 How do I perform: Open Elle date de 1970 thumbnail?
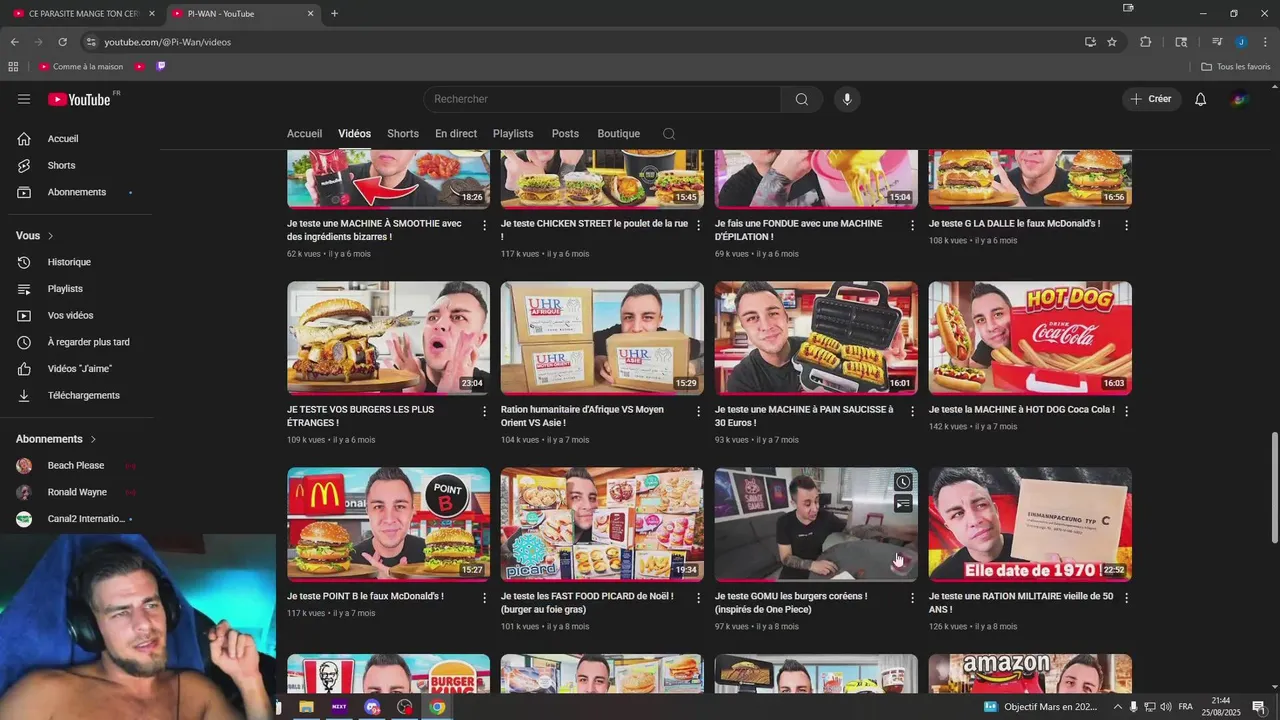point(1030,524)
